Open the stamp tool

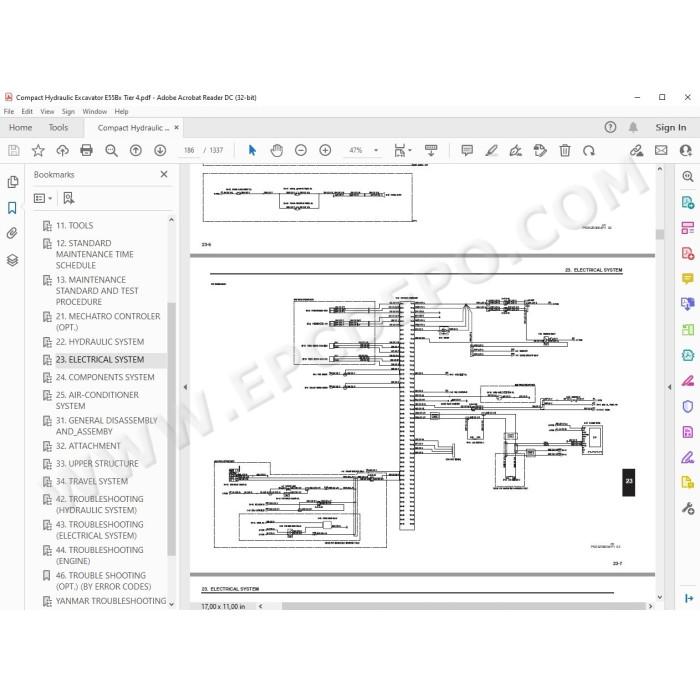click(x=540, y=150)
